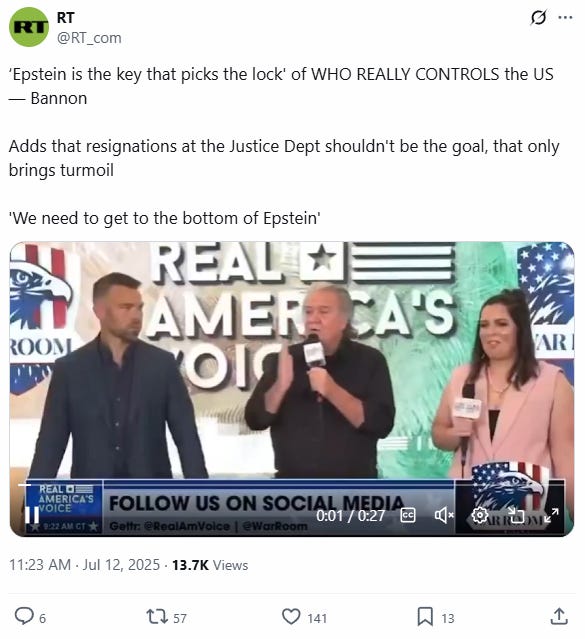Open the @RT_com handle link

pos(89,38)
